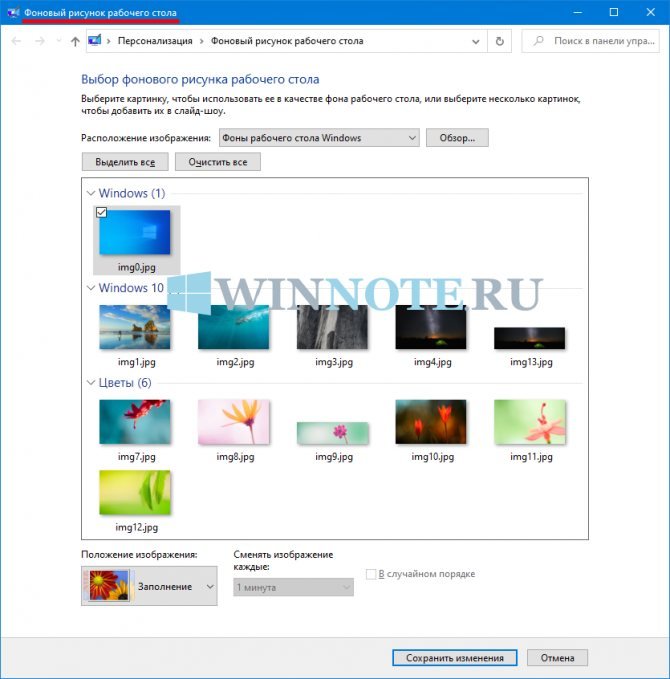Select the img8.jpg orange flower thumbnail
Viewport: 670px width, 679px height.
click(x=233, y=422)
